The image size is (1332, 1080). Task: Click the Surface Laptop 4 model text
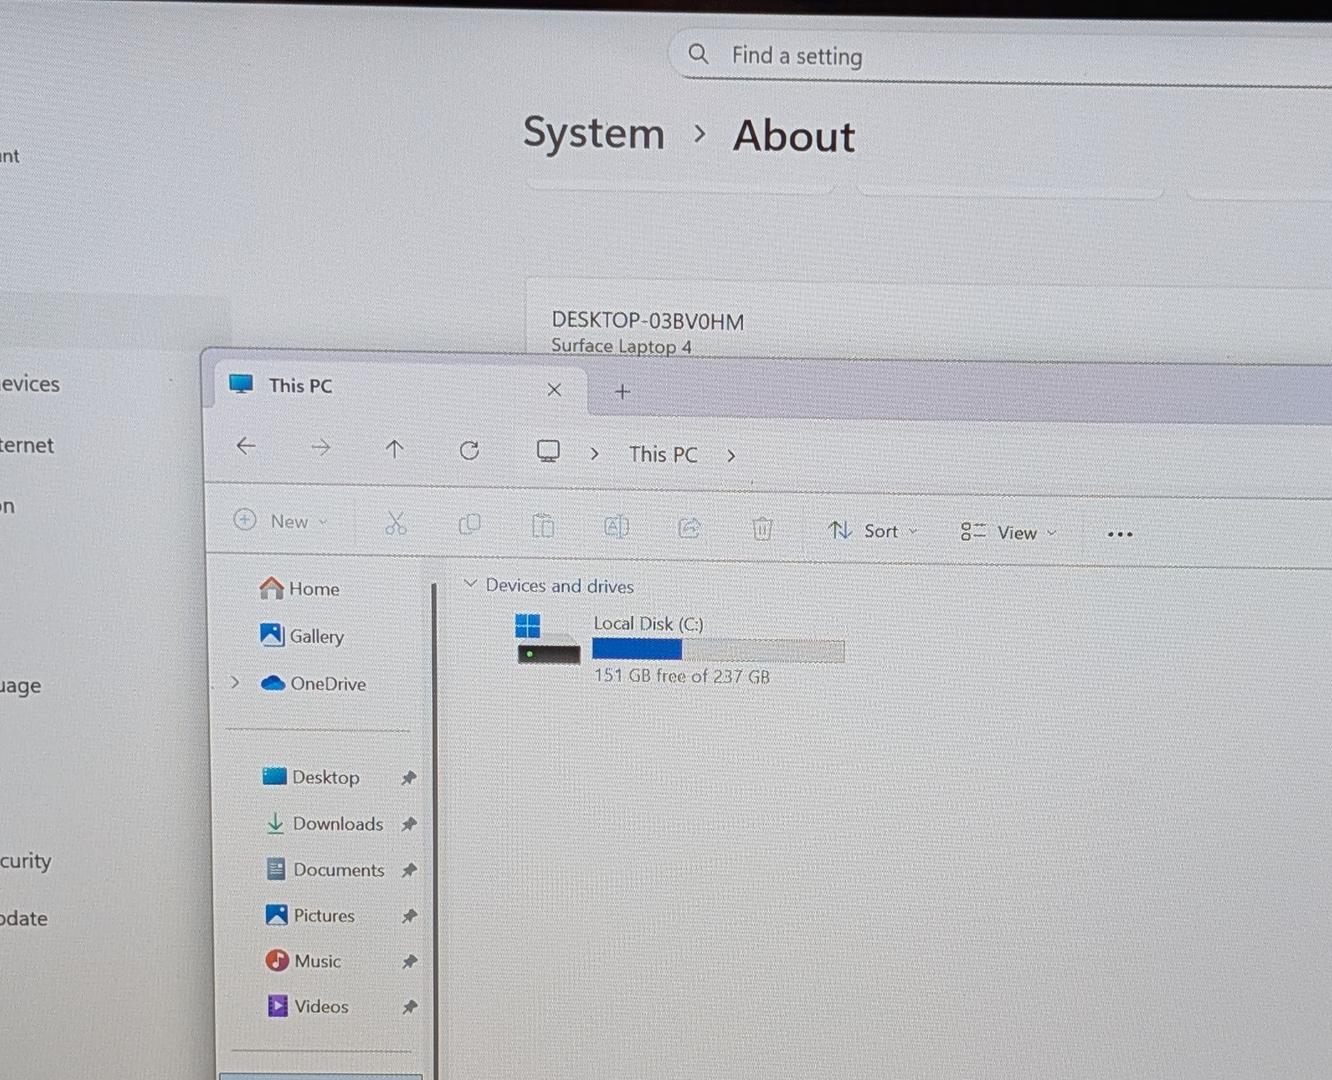[x=621, y=346]
